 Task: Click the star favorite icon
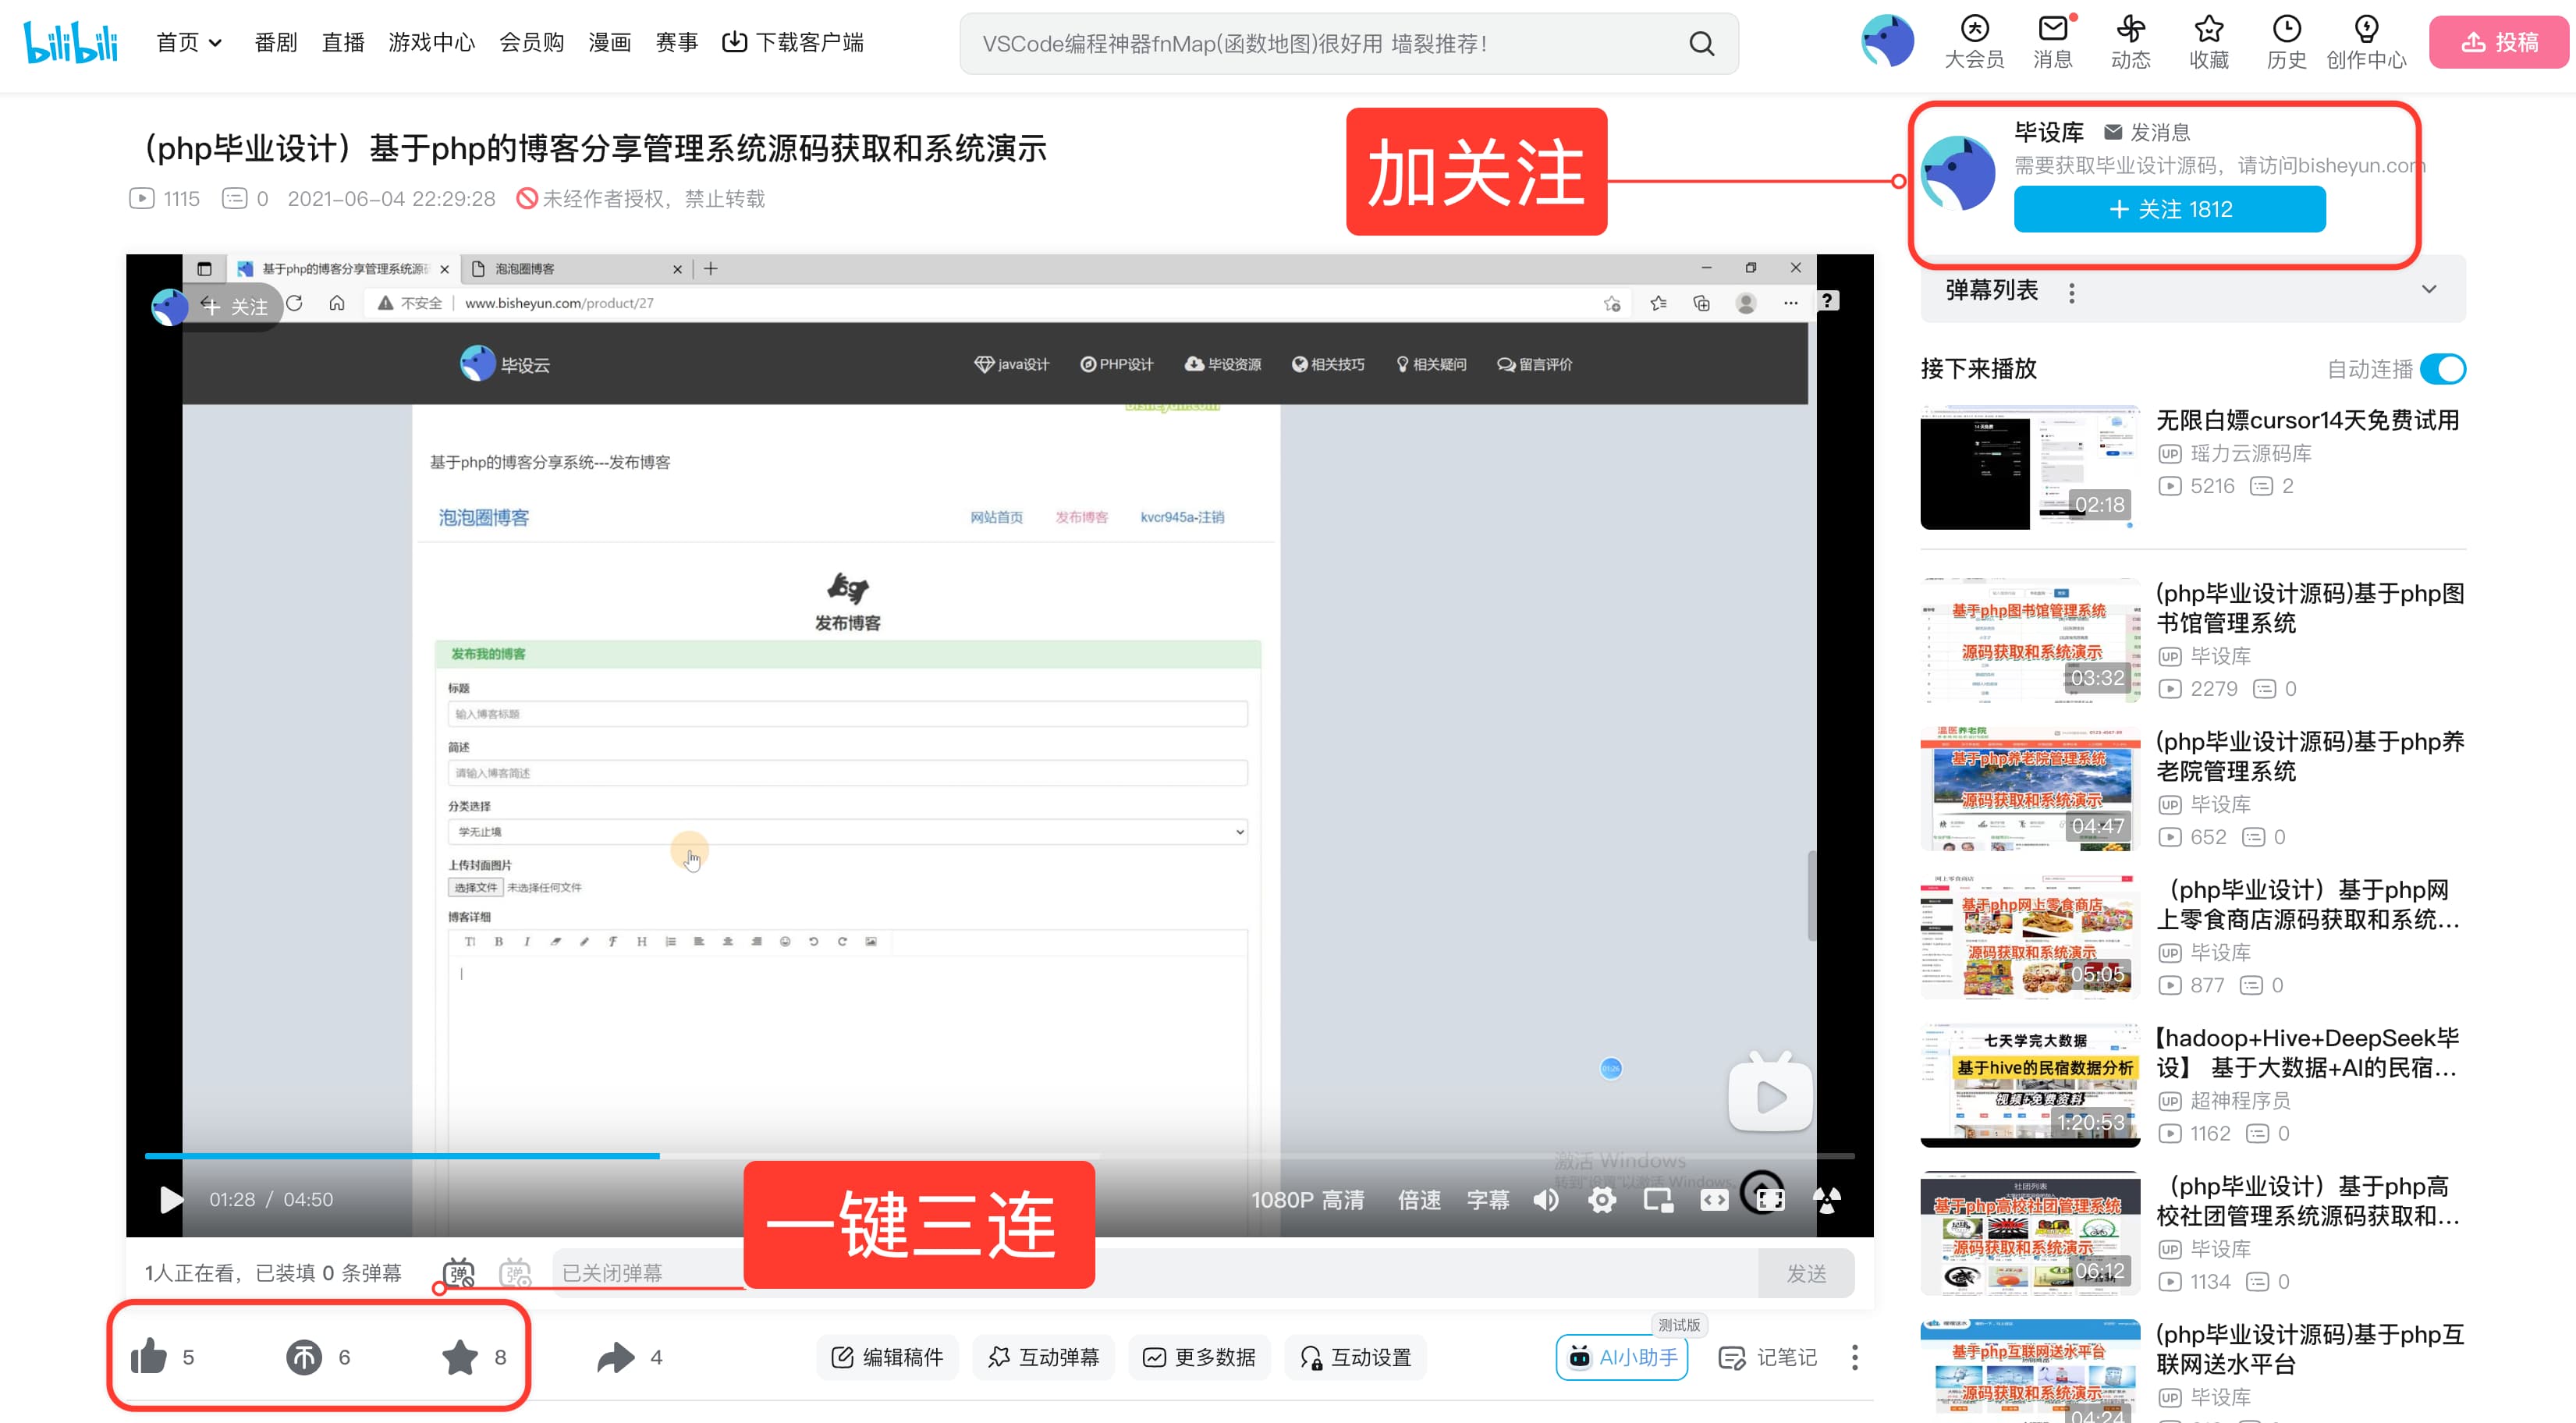(x=460, y=1357)
